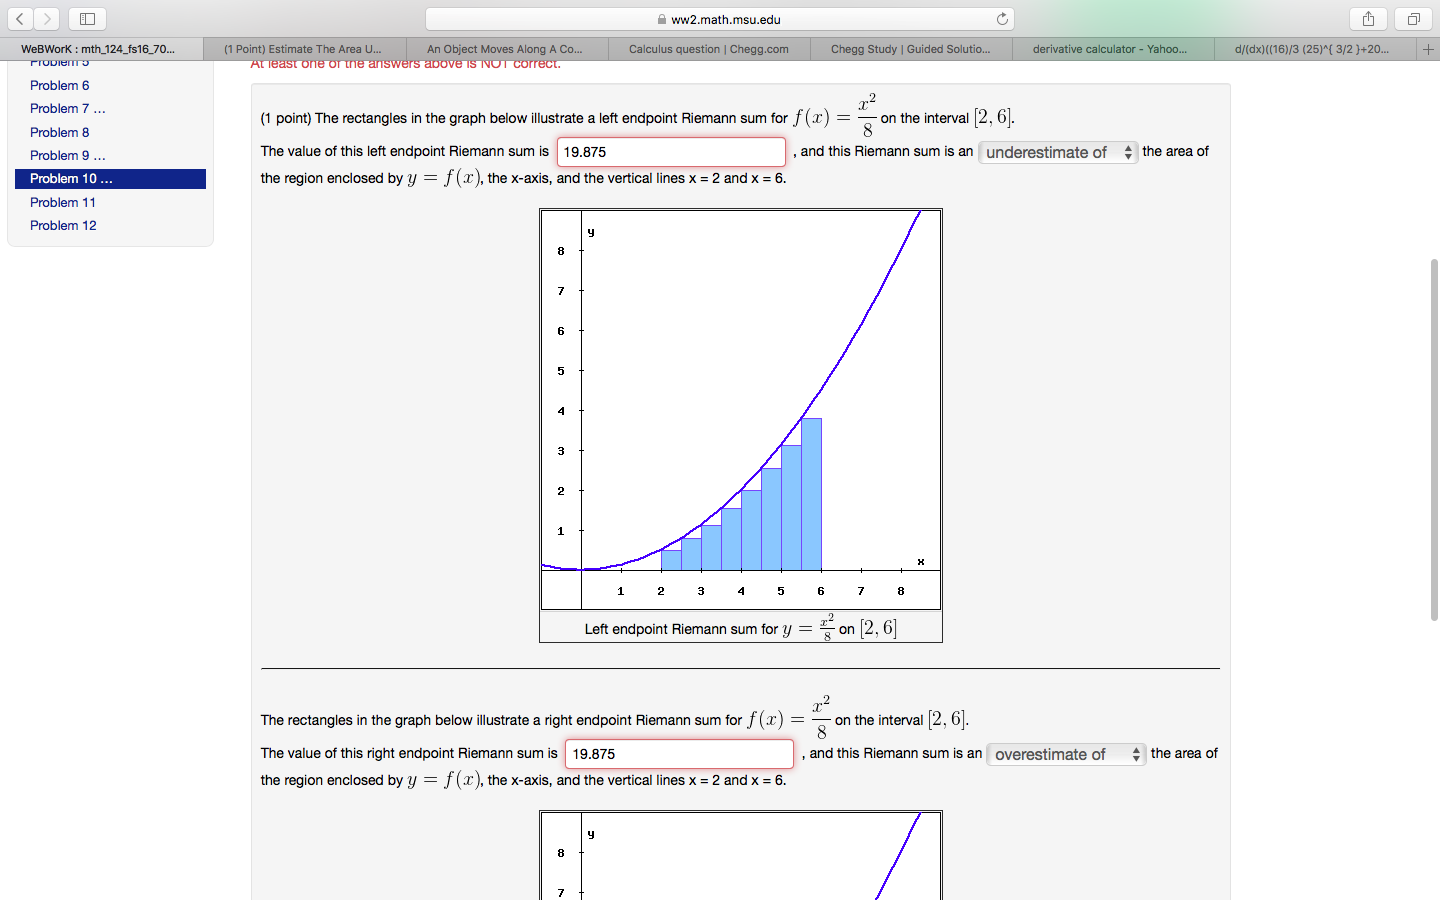Click the left endpoint Riemann sum answer field

[670, 152]
